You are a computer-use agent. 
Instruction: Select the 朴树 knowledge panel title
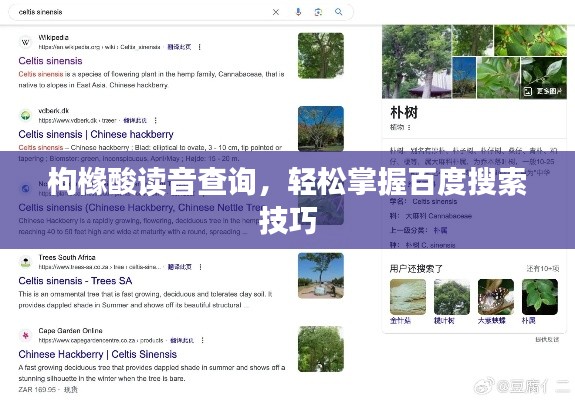(x=404, y=112)
